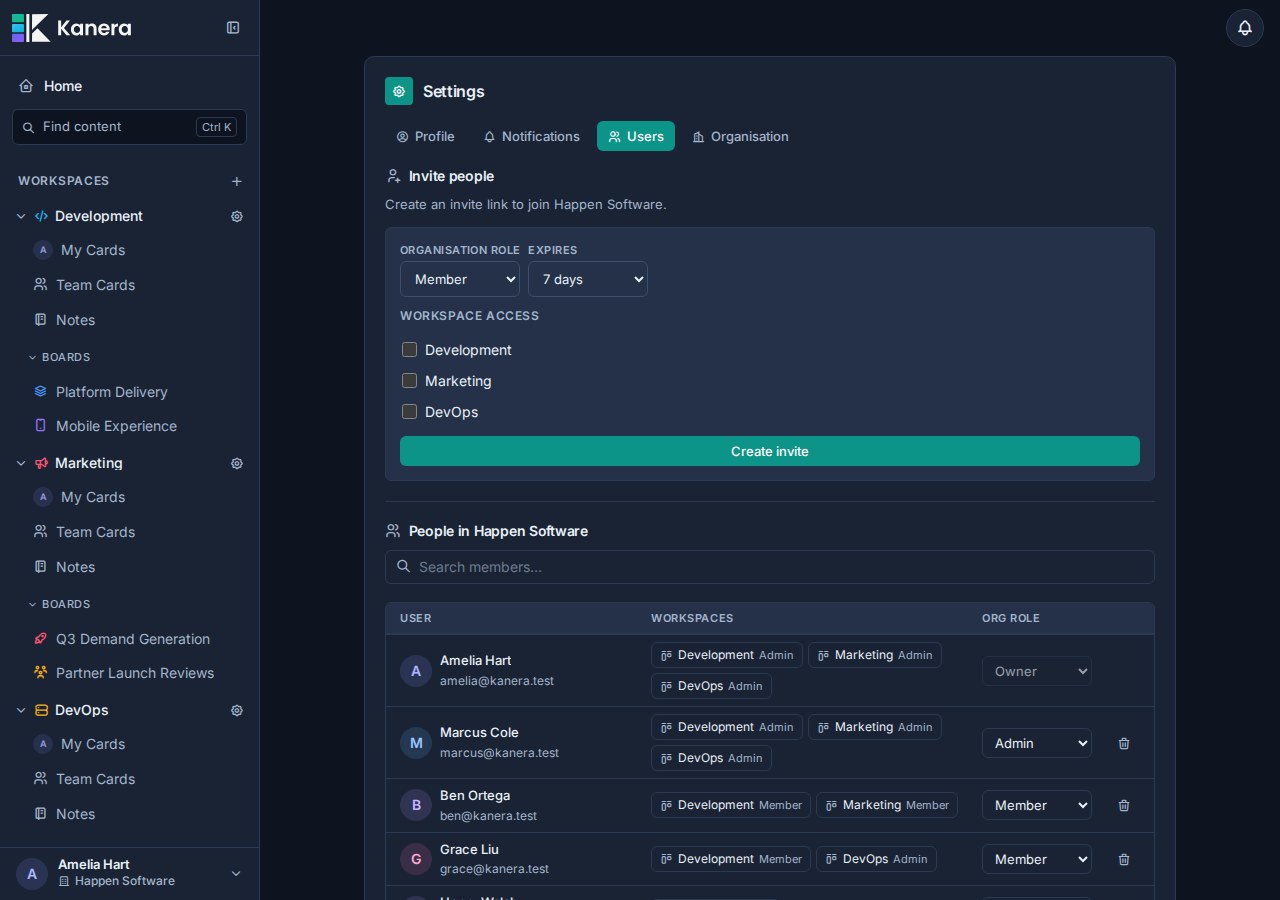The image size is (1280, 900).
Task: Click the Q3 Demand Generation rocket icon
Action: 40,638
